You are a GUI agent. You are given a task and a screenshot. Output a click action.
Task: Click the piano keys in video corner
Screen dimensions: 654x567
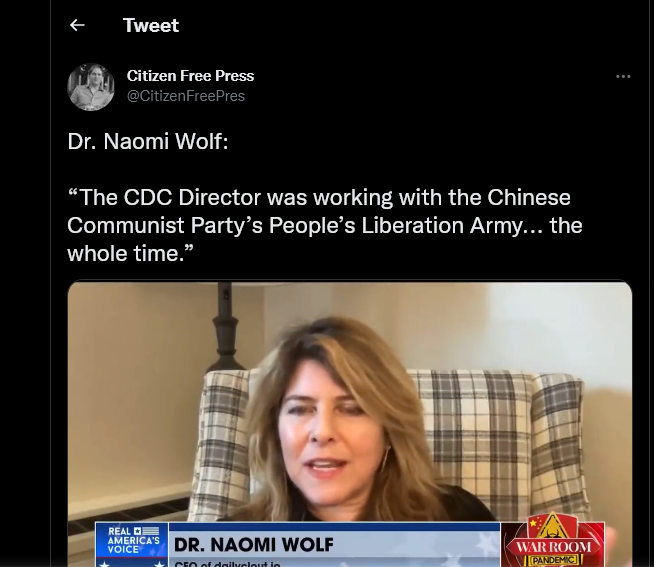point(129,511)
